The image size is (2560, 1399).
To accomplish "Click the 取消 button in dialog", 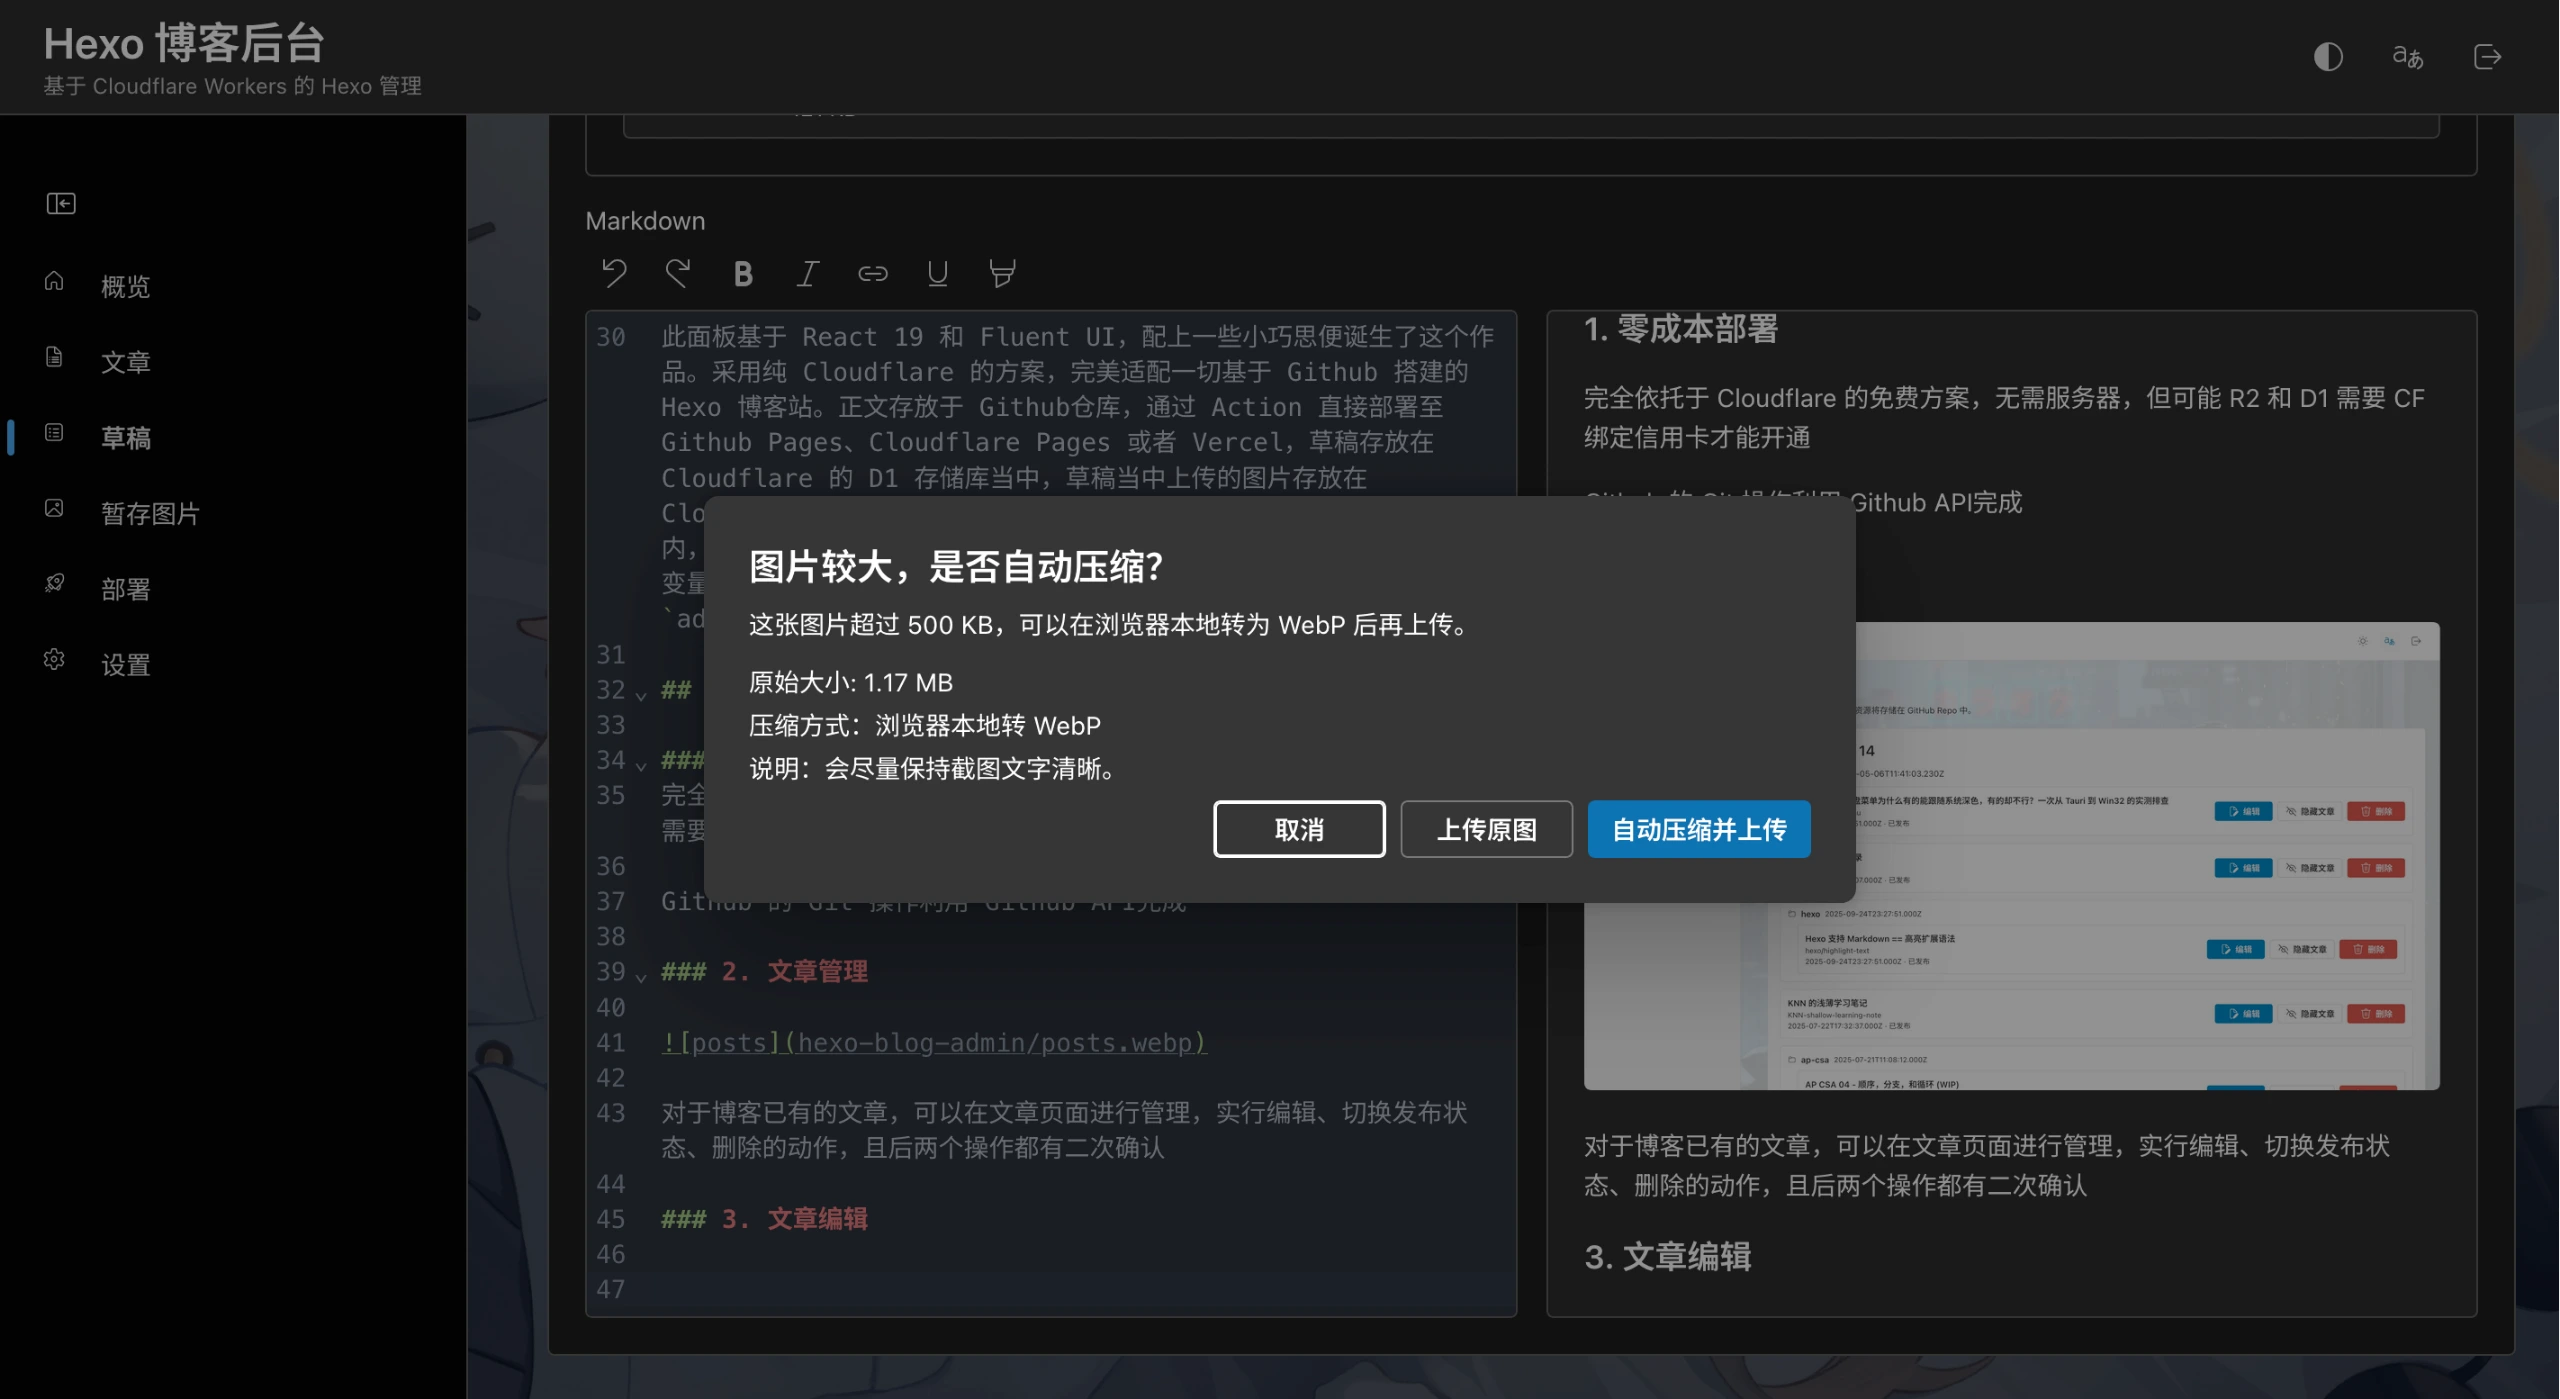I will coord(1299,829).
